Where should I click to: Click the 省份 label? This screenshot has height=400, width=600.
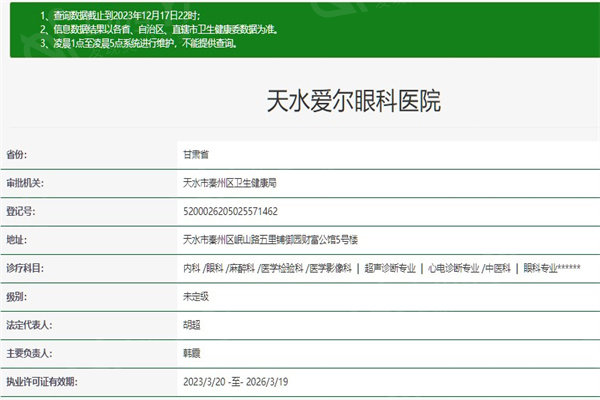point(16,155)
